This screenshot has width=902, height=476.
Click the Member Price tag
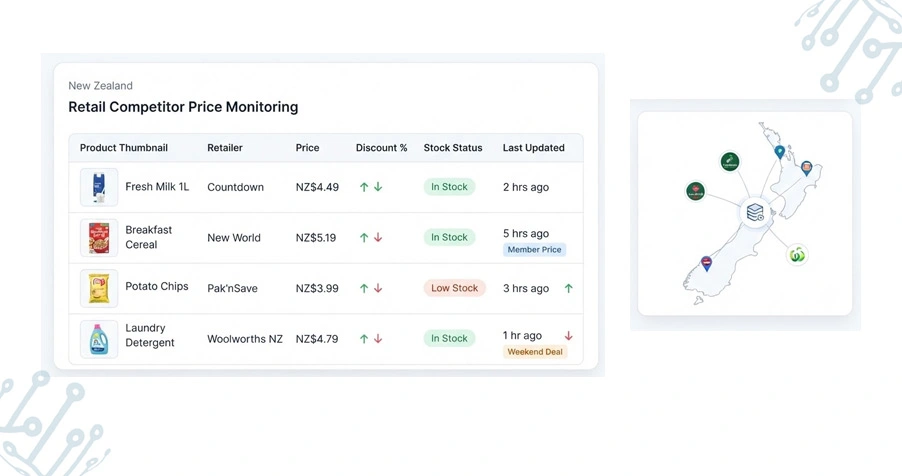click(x=534, y=250)
